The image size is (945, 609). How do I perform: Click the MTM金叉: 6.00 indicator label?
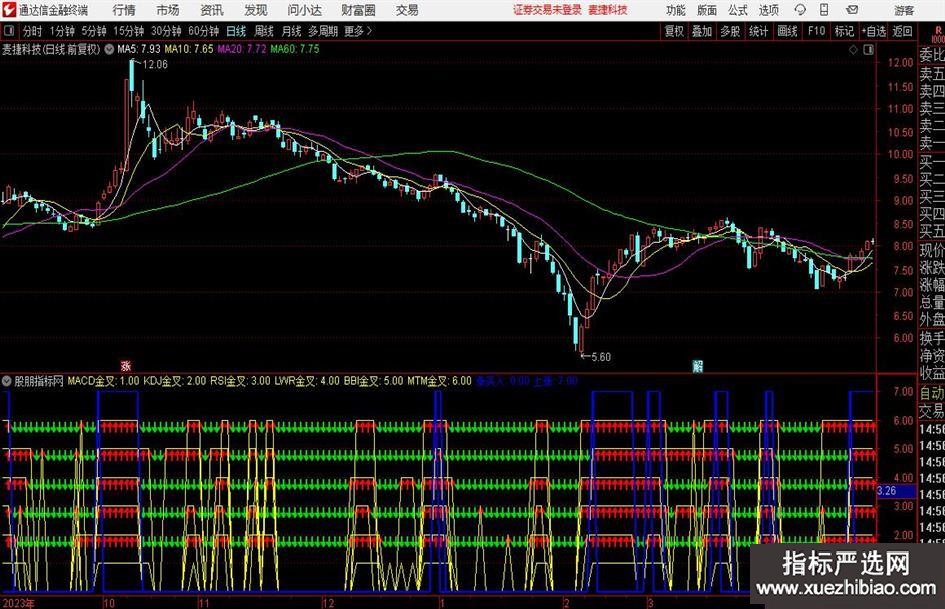(439, 381)
